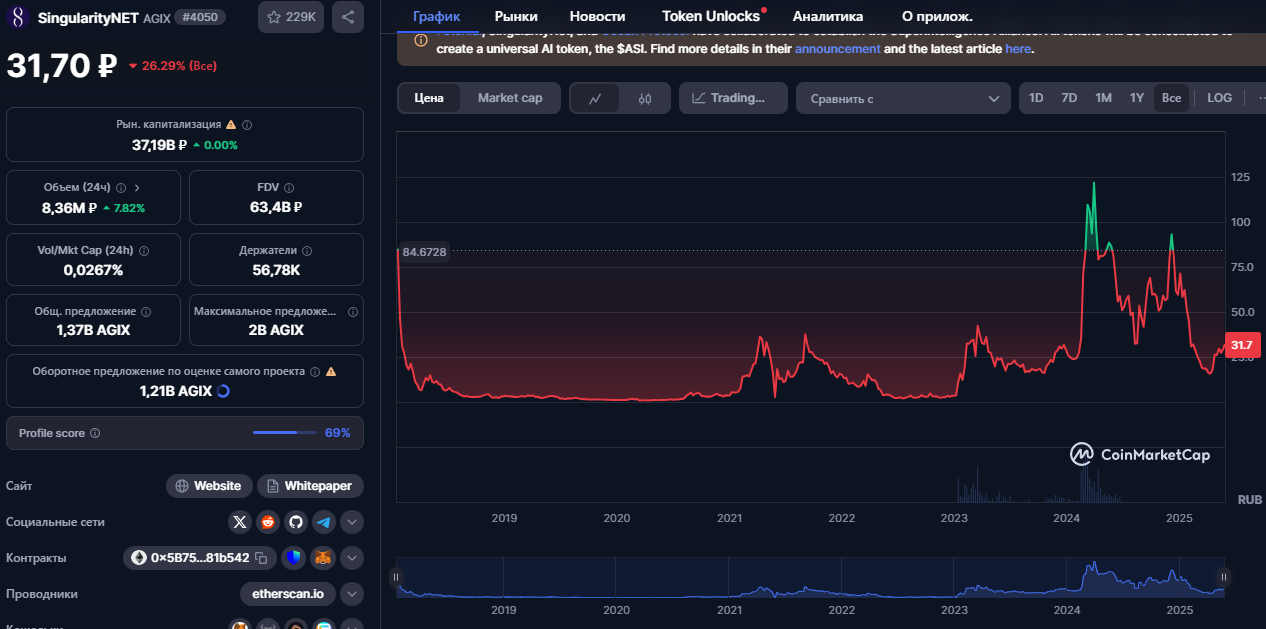
Task: Set chart range to Все
Action: 1171,98
